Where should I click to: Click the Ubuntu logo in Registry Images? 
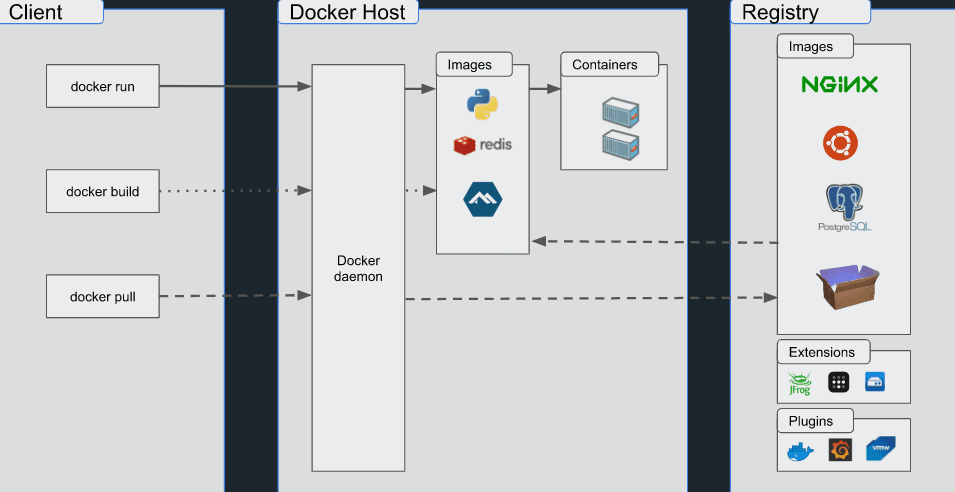840,144
